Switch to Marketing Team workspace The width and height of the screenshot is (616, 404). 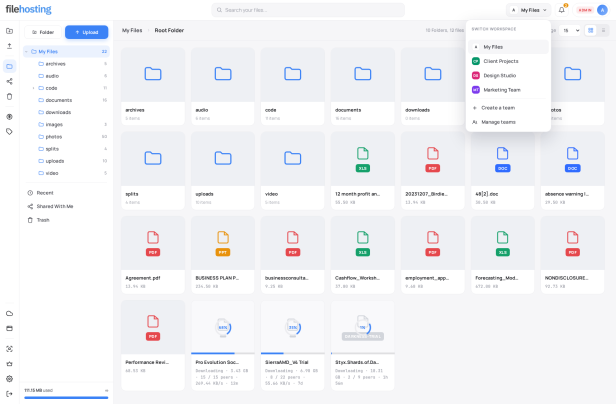coord(508,90)
